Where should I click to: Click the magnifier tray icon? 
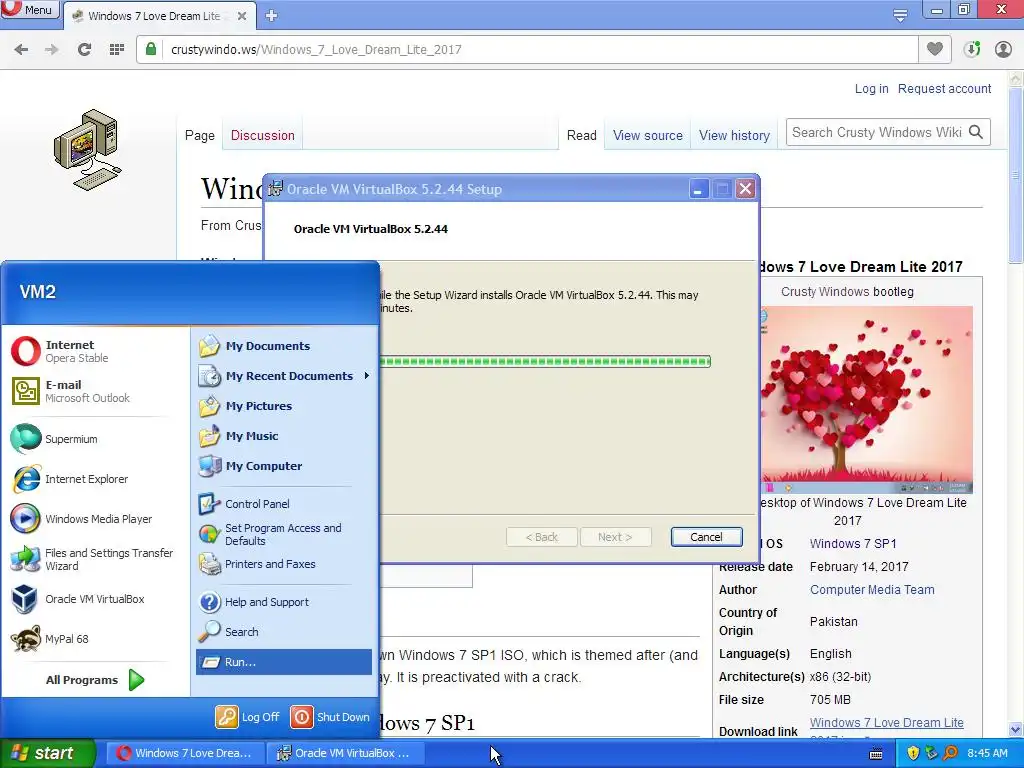[951, 754]
